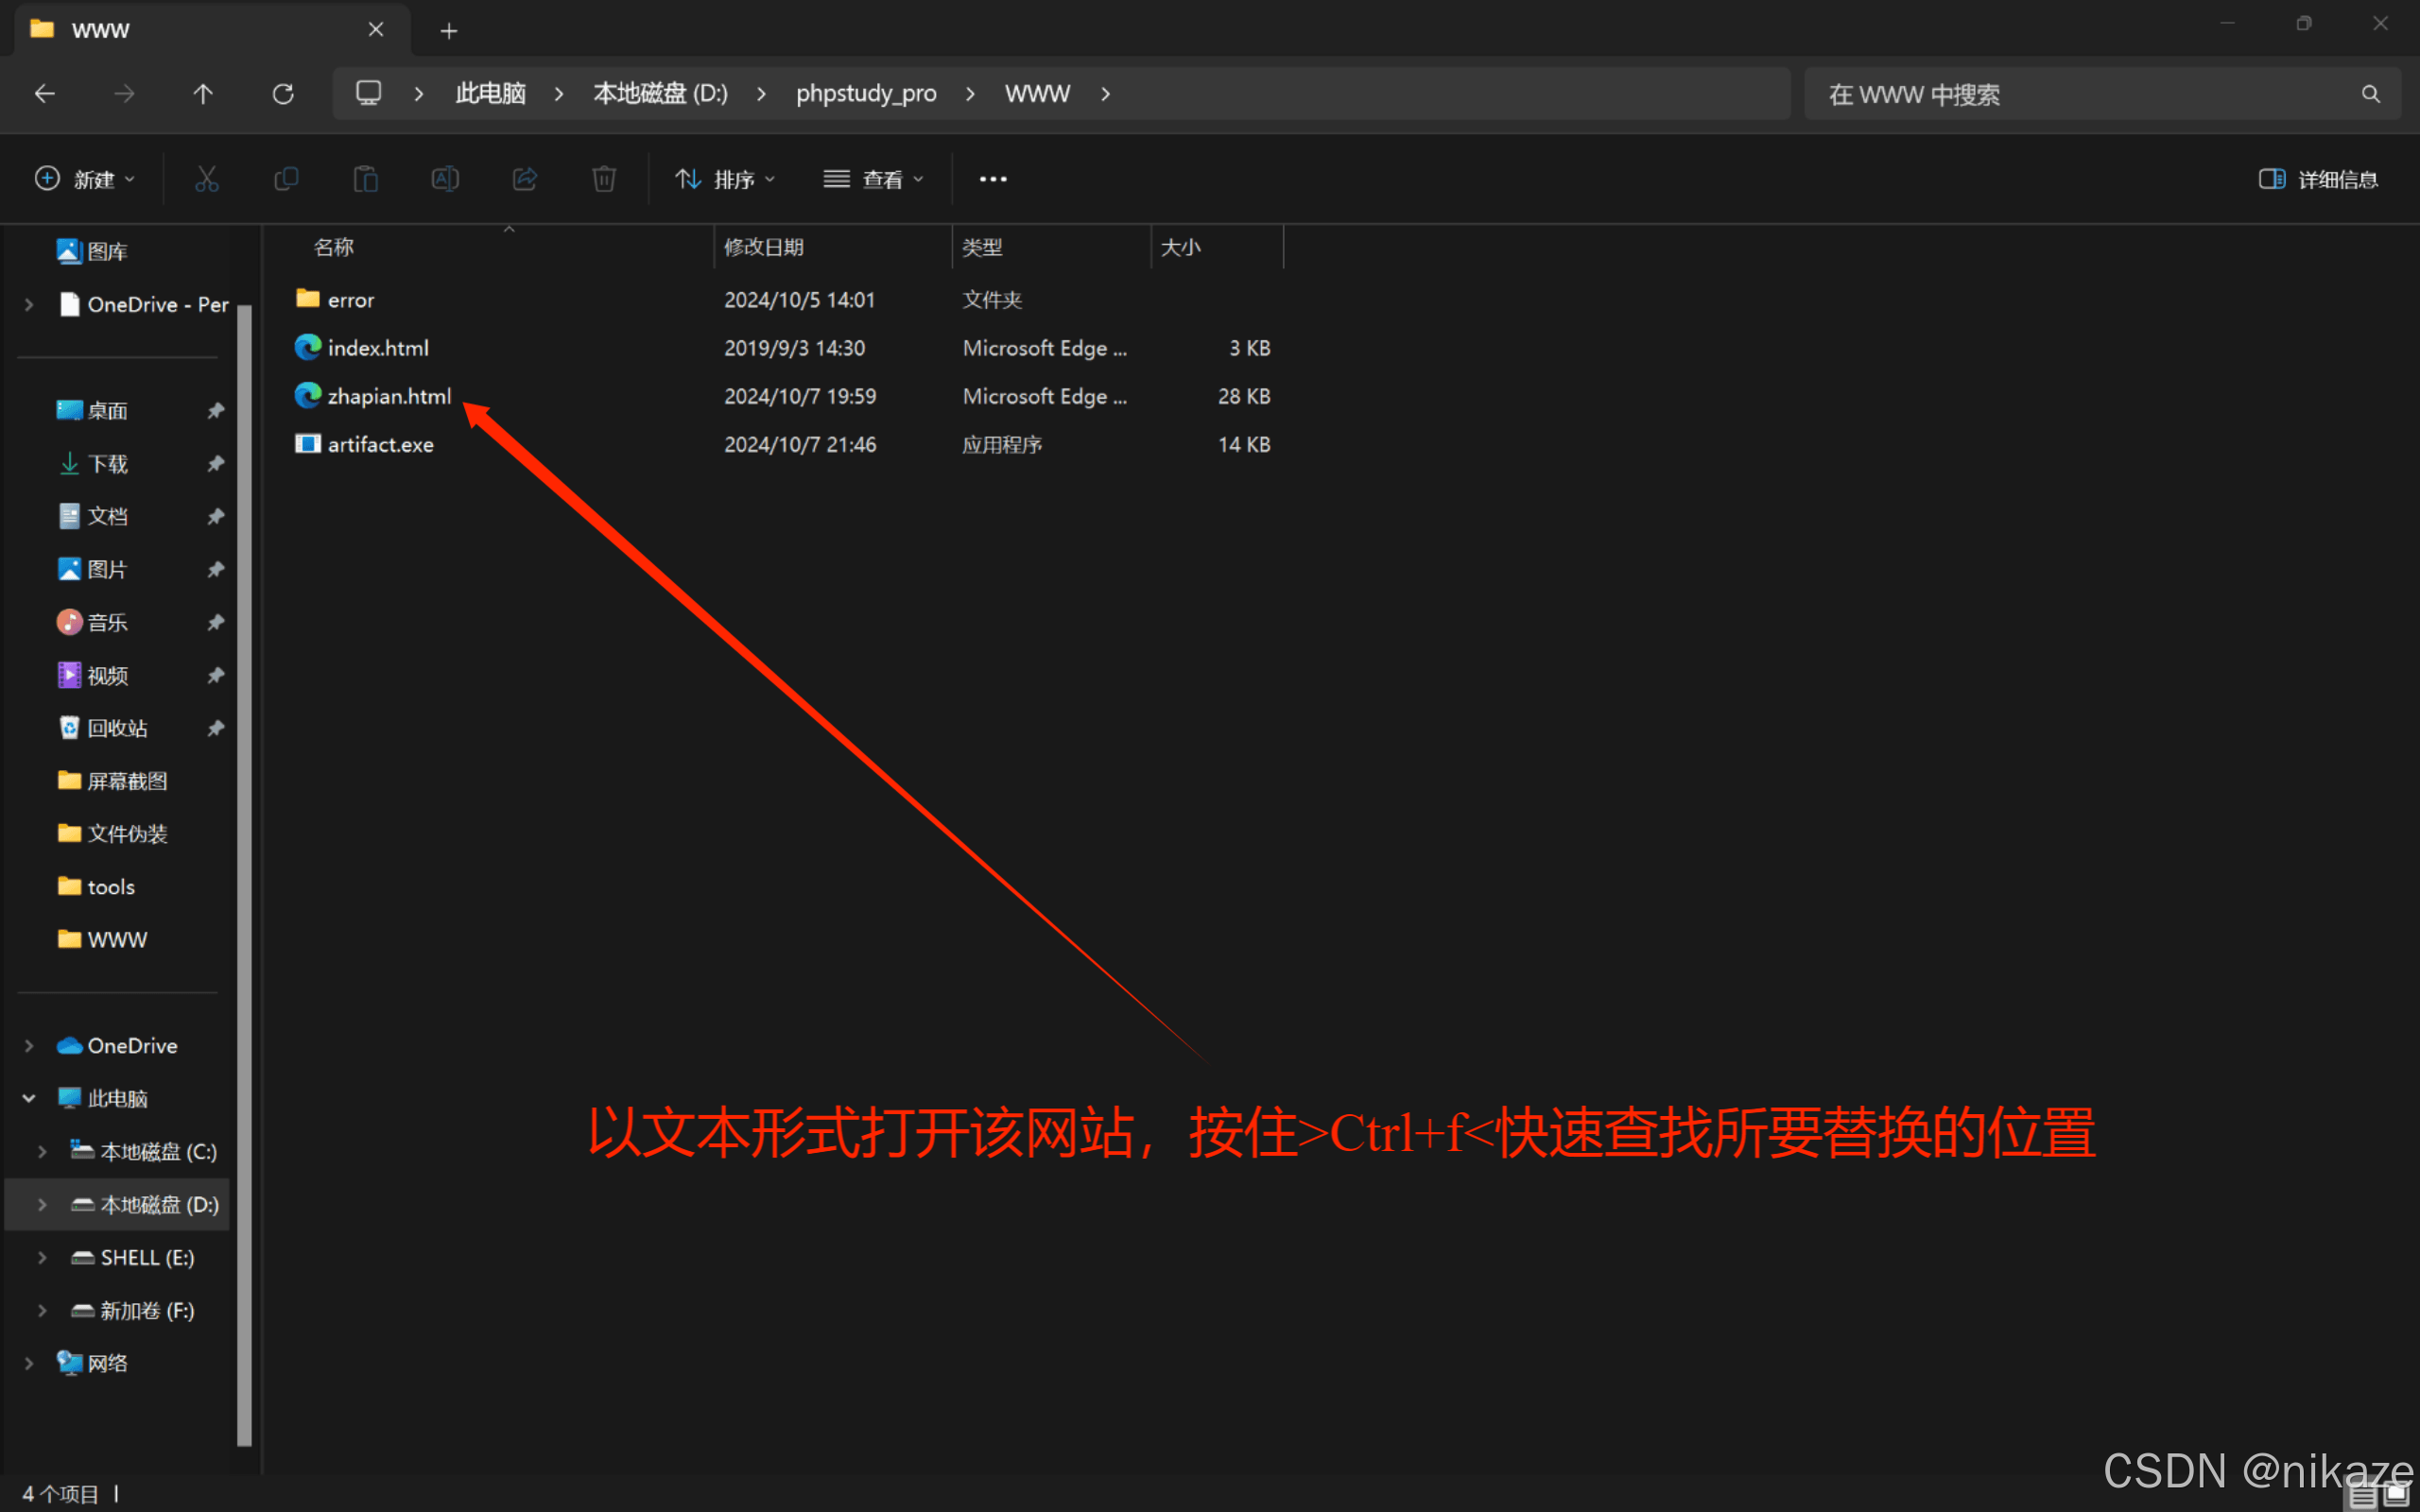Refresh the current folder view
The width and height of the screenshot is (2420, 1512).
pyautogui.click(x=283, y=94)
